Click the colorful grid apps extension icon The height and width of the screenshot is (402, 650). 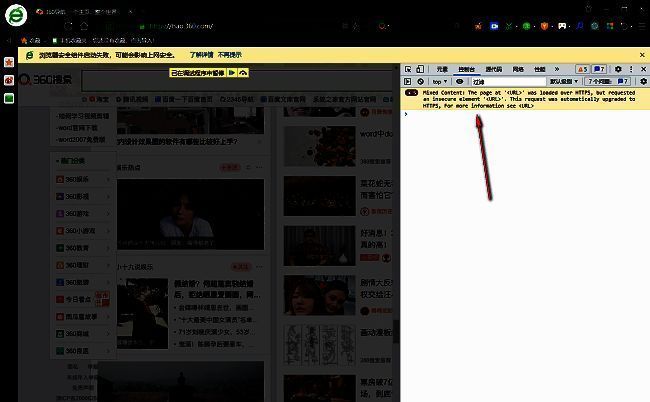610,26
